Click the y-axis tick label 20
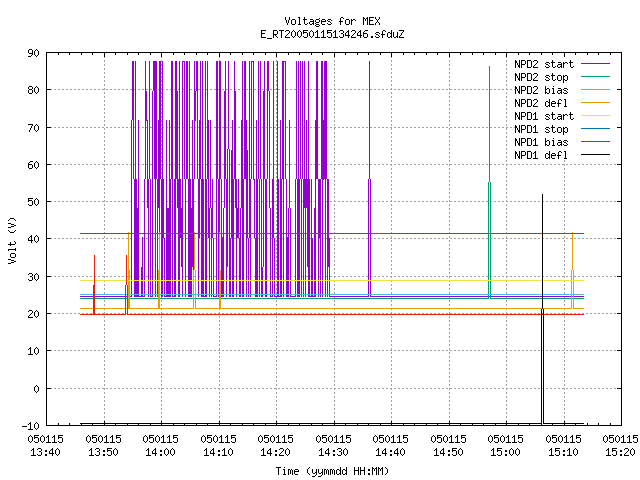Screen dimensions: 640x480 [33, 314]
